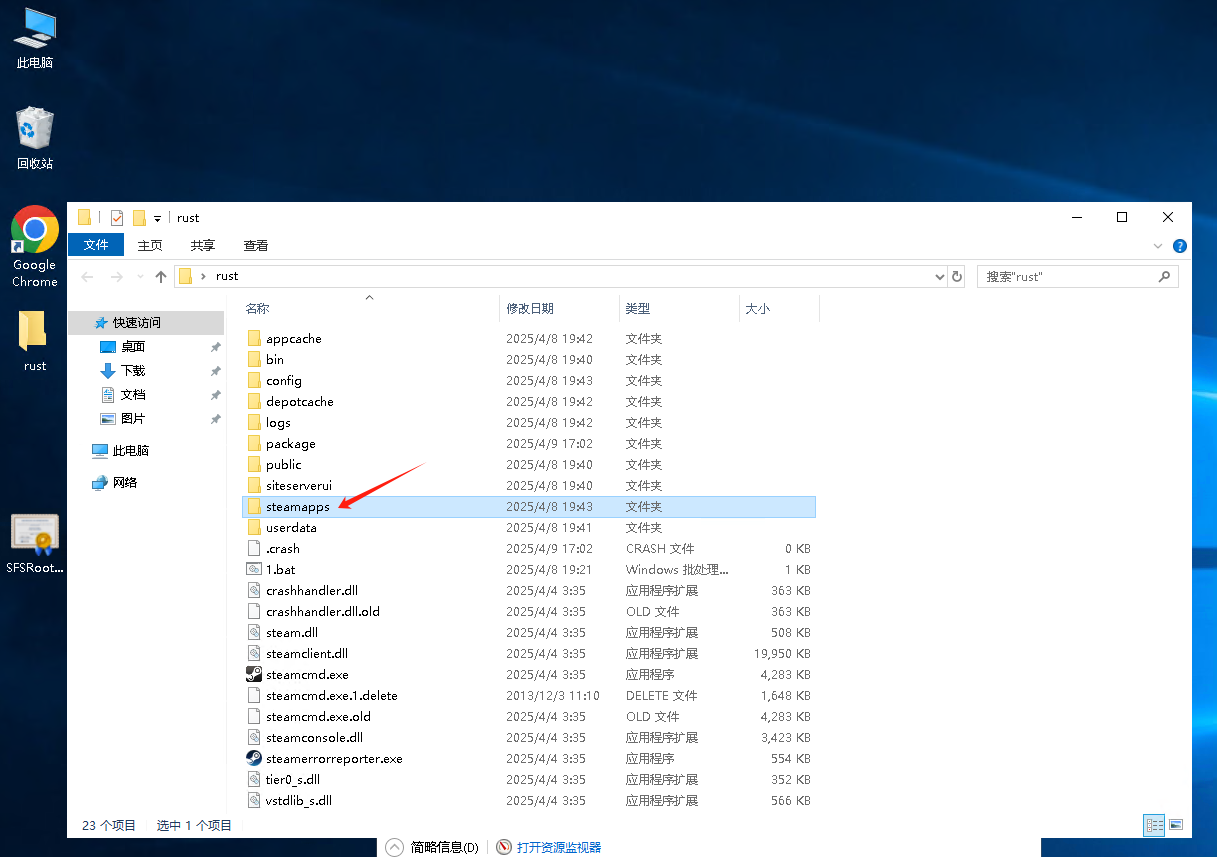This screenshot has width=1217, height=857.
Task: Click the 1.bat batch file icon
Action: pos(254,570)
